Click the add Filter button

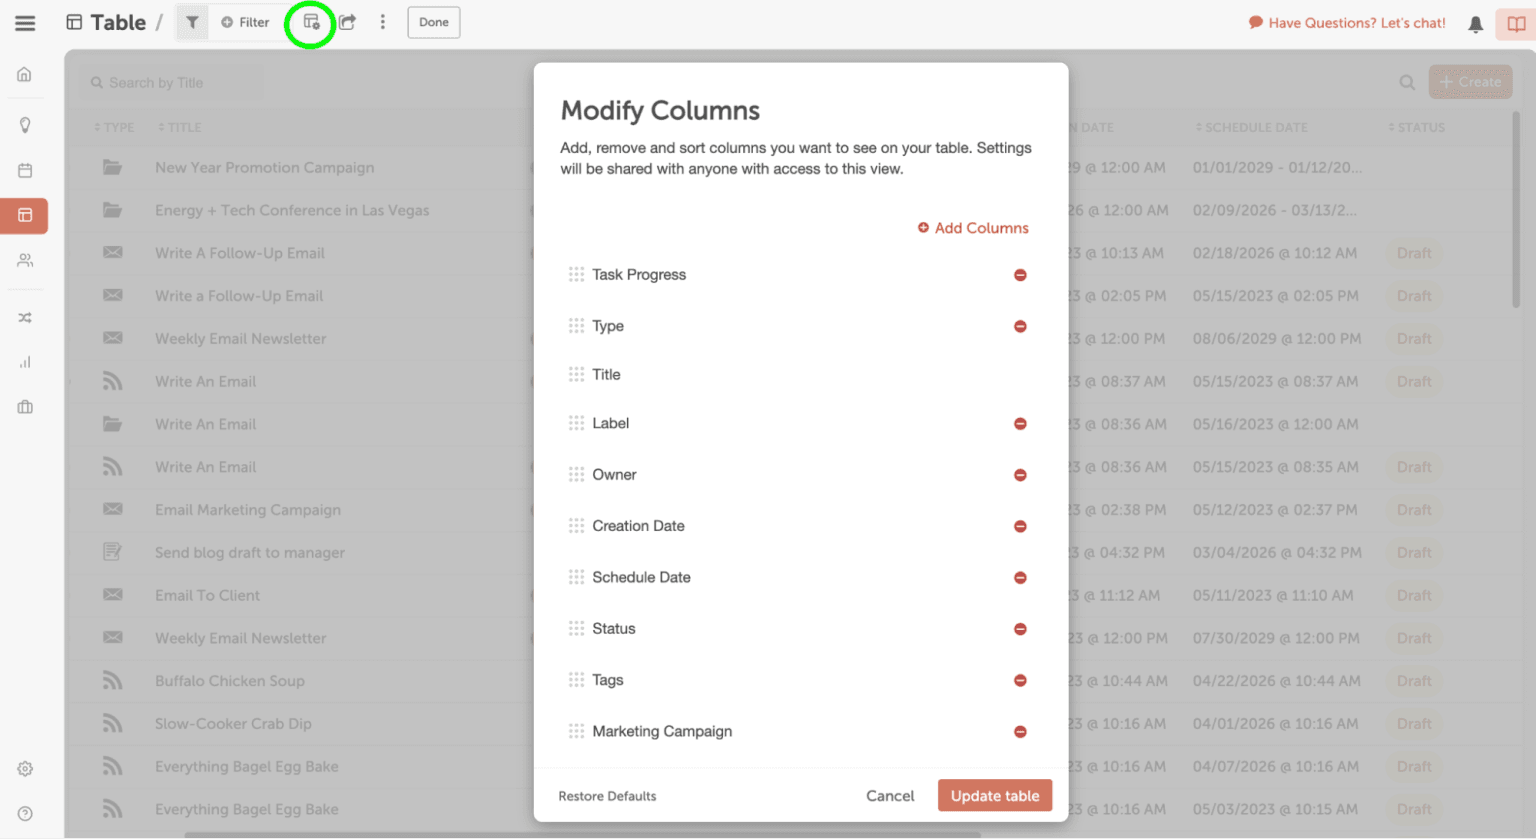pos(245,22)
